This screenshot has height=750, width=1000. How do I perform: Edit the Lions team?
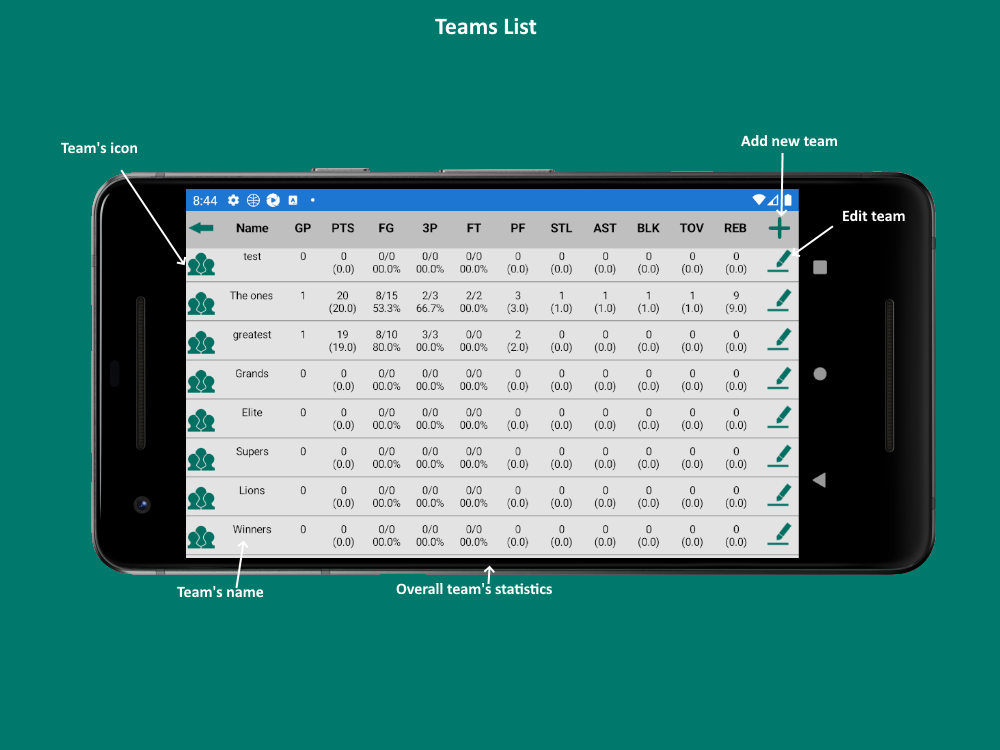tap(780, 496)
